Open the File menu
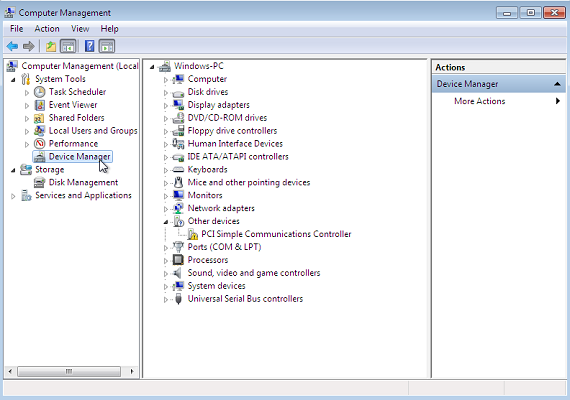 pyautogui.click(x=16, y=29)
